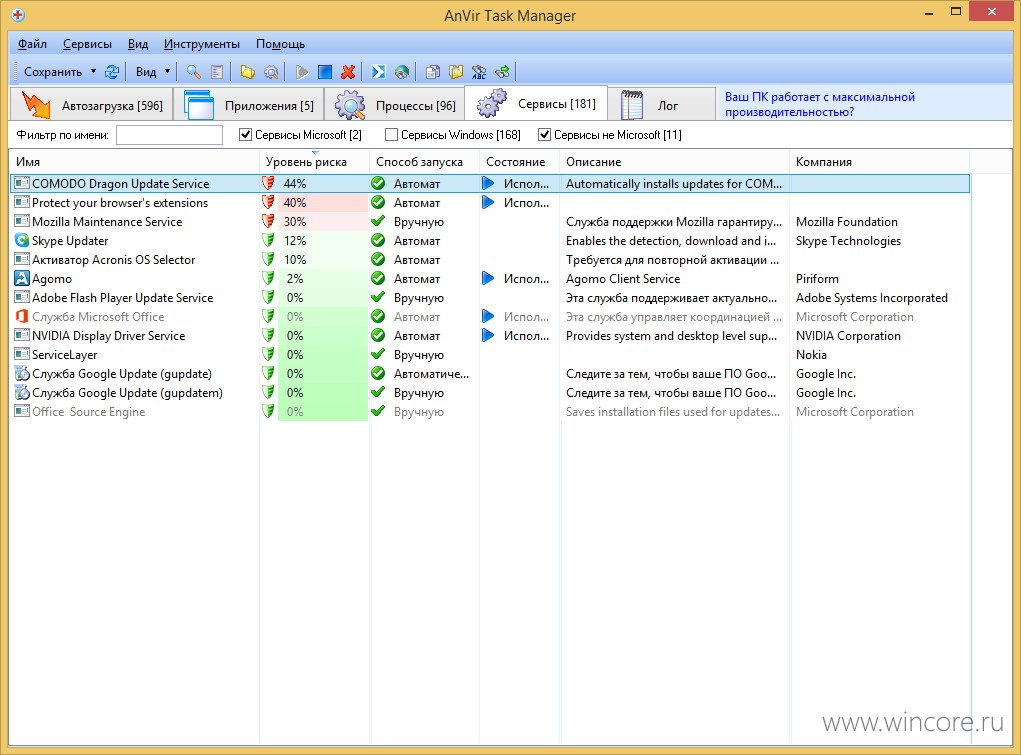Click the running arrow on Protect your browser's extensions row

coord(488,203)
